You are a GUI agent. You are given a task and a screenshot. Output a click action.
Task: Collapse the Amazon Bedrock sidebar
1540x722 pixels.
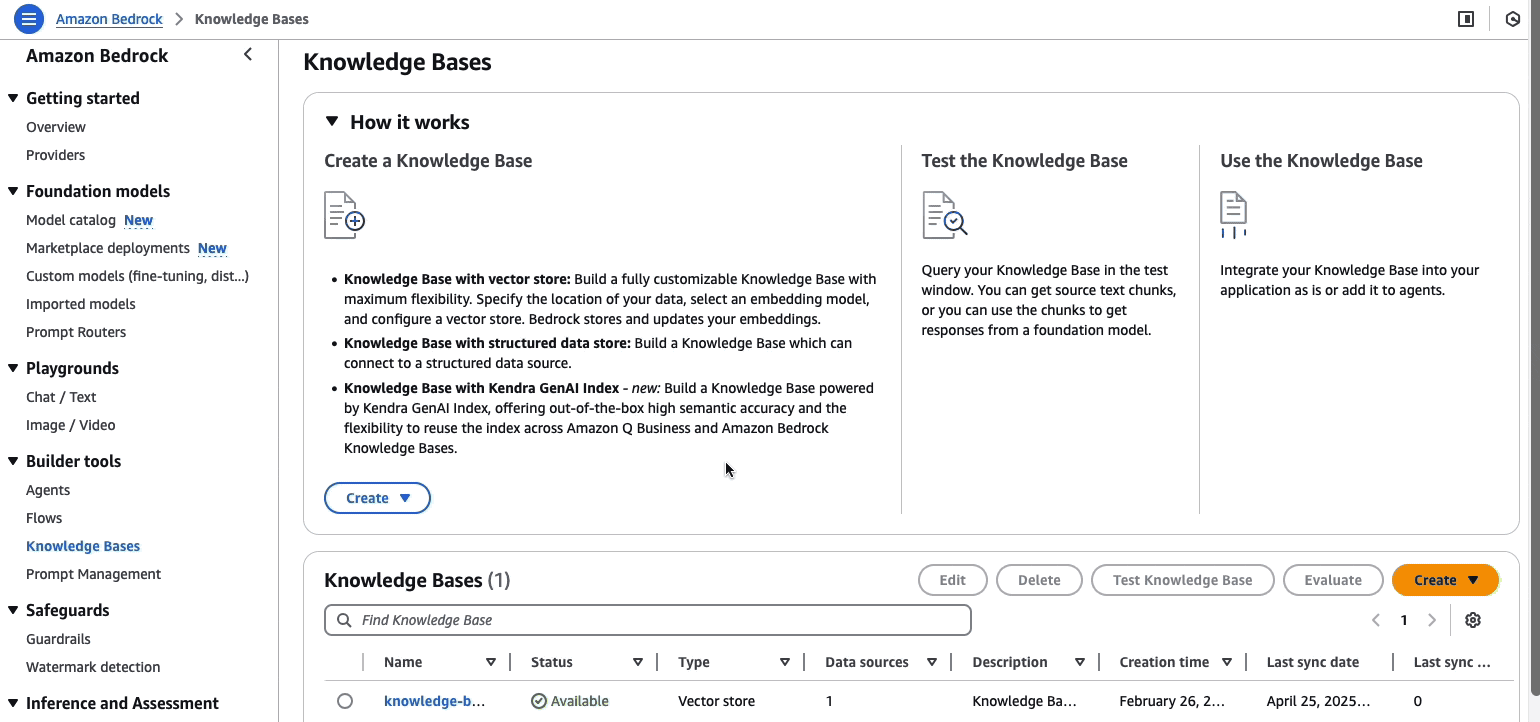[x=247, y=55]
